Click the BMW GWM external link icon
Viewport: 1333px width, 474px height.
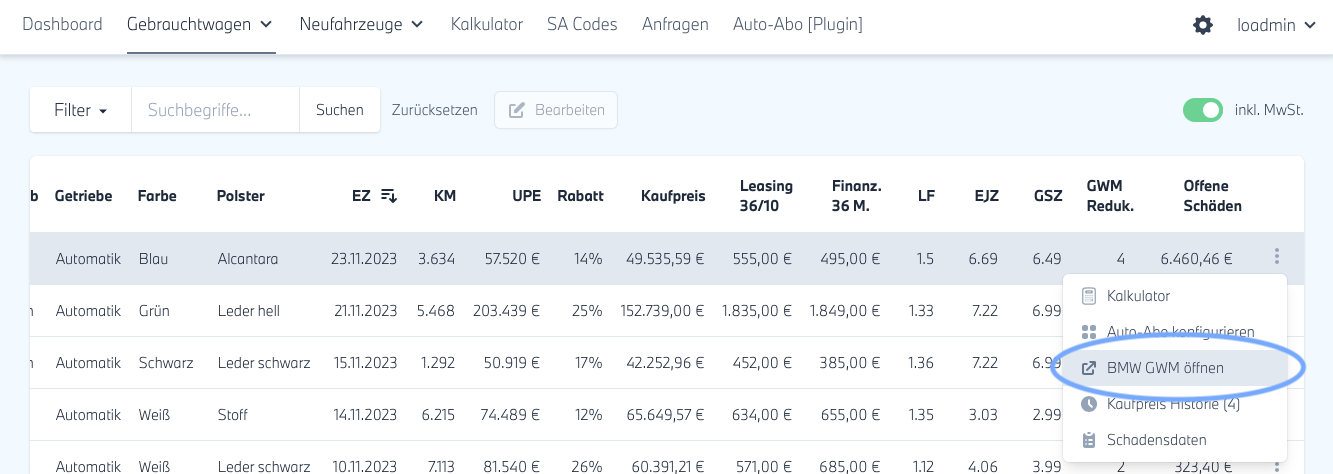pos(1090,368)
